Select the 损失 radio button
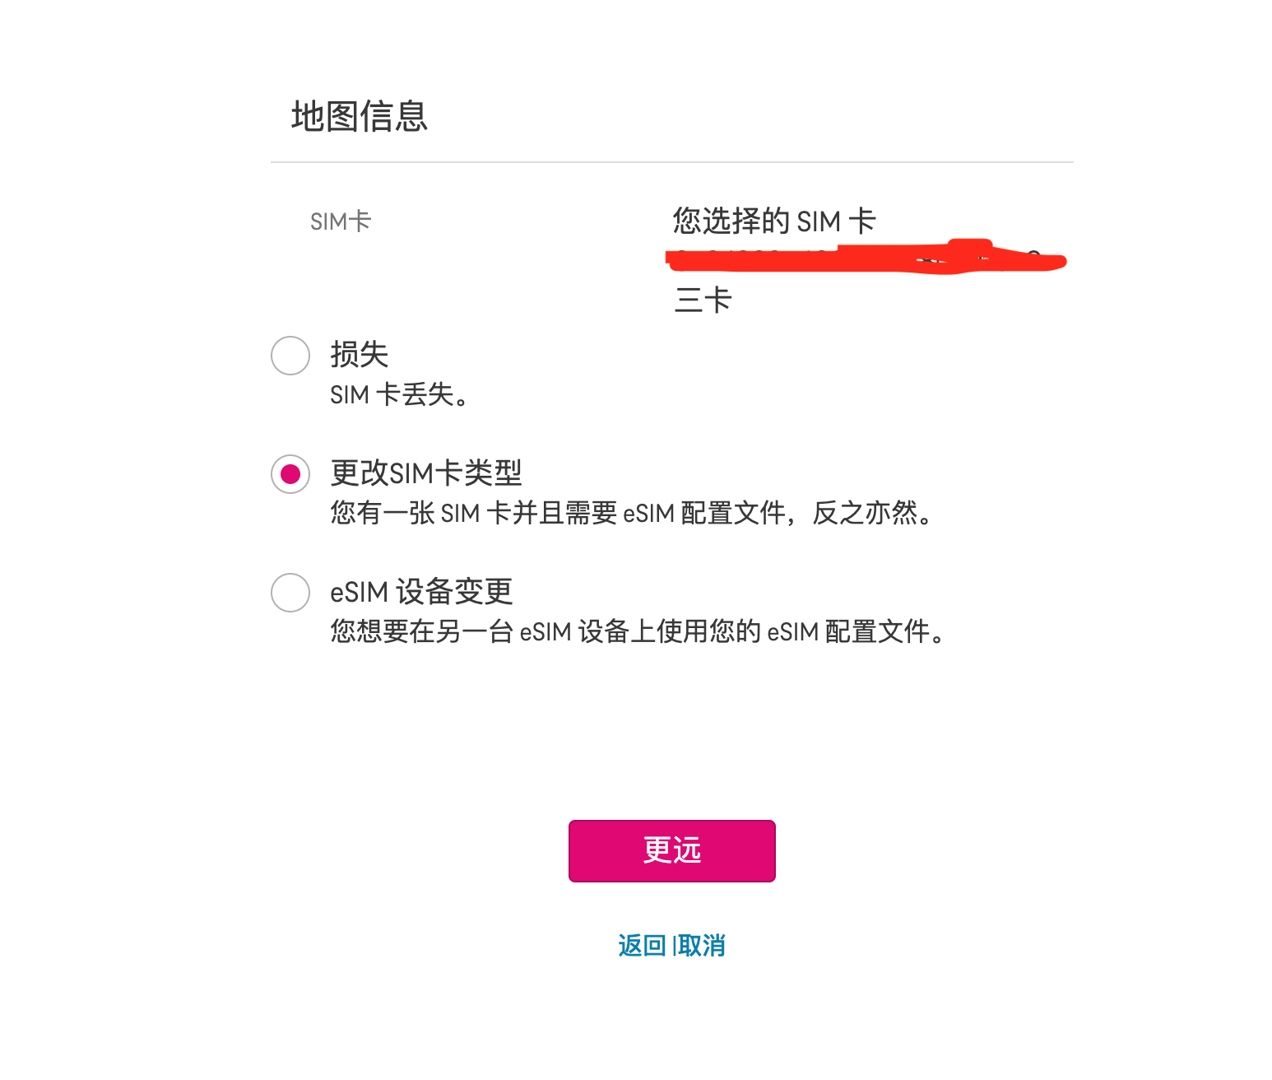The image size is (1272, 1080). pyautogui.click(x=290, y=355)
